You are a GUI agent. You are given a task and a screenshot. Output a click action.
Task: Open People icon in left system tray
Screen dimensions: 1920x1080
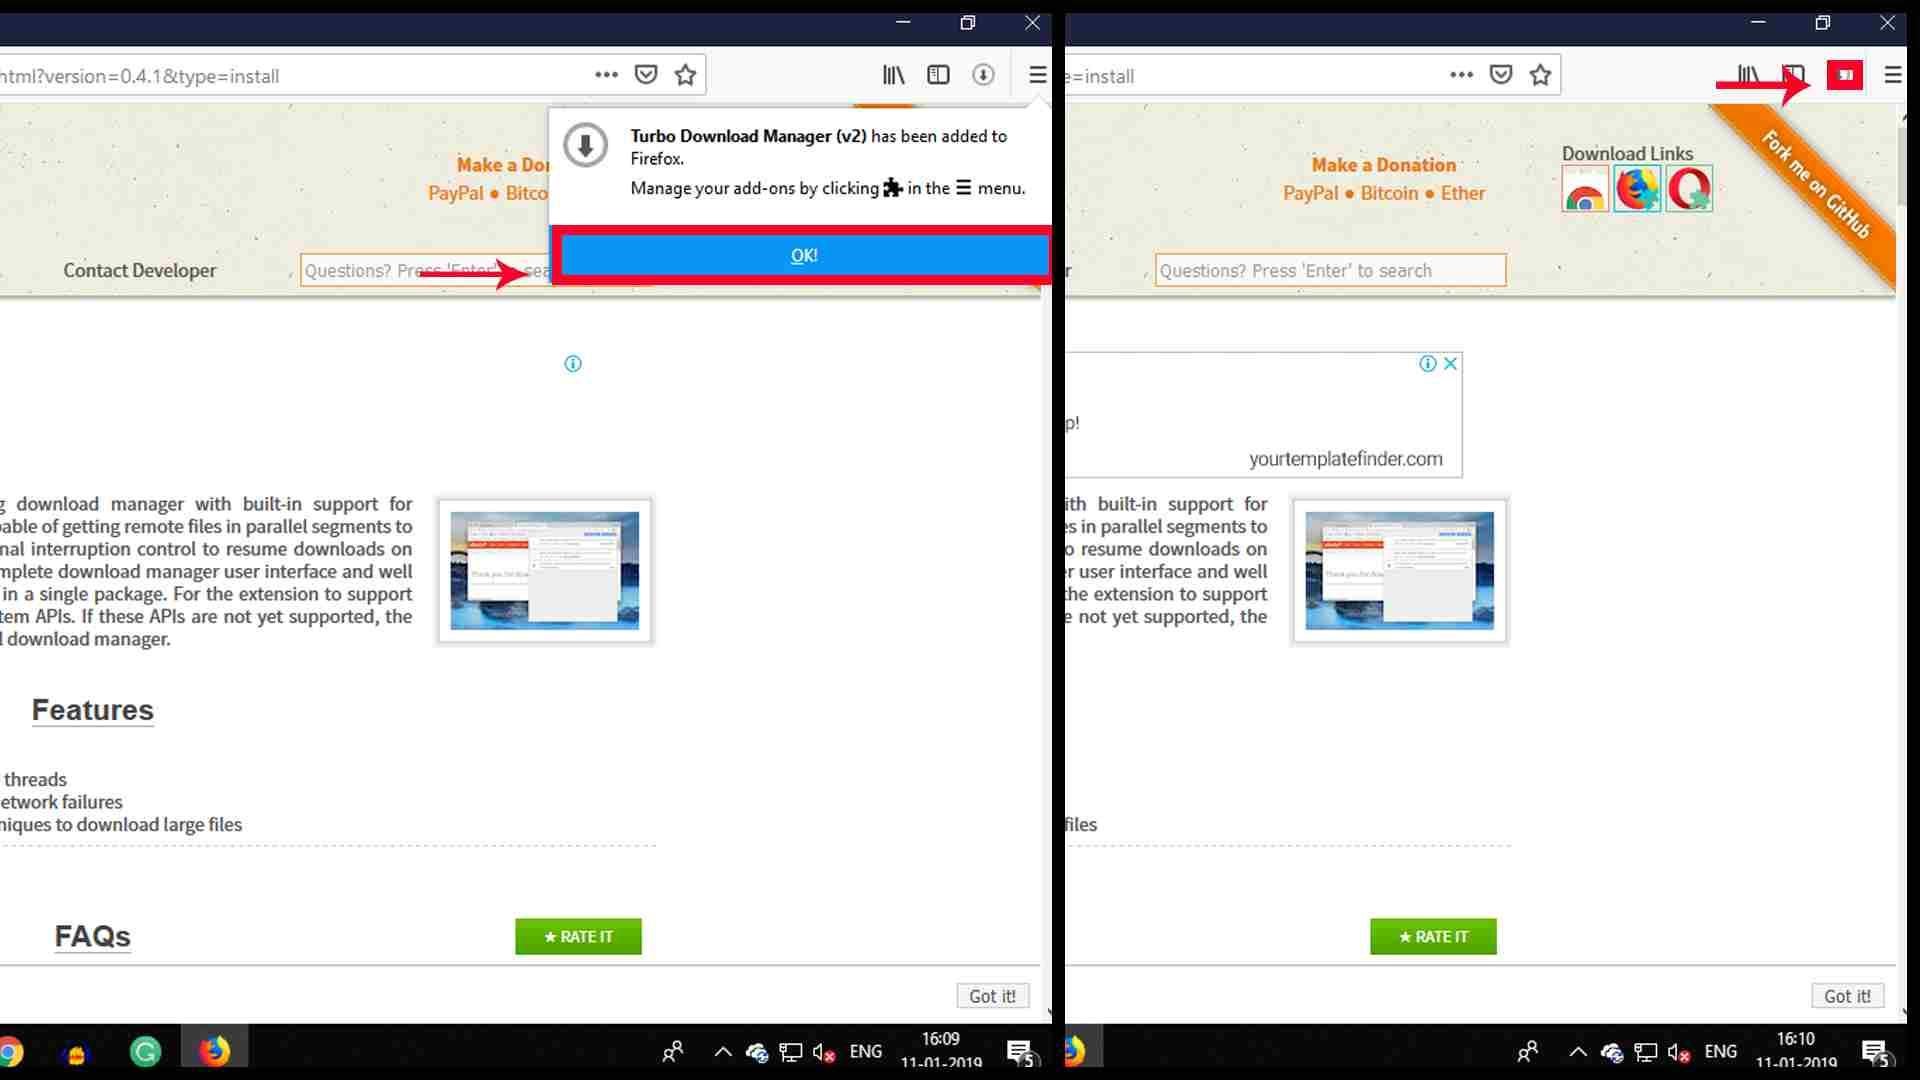click(x=673, y=1052)
